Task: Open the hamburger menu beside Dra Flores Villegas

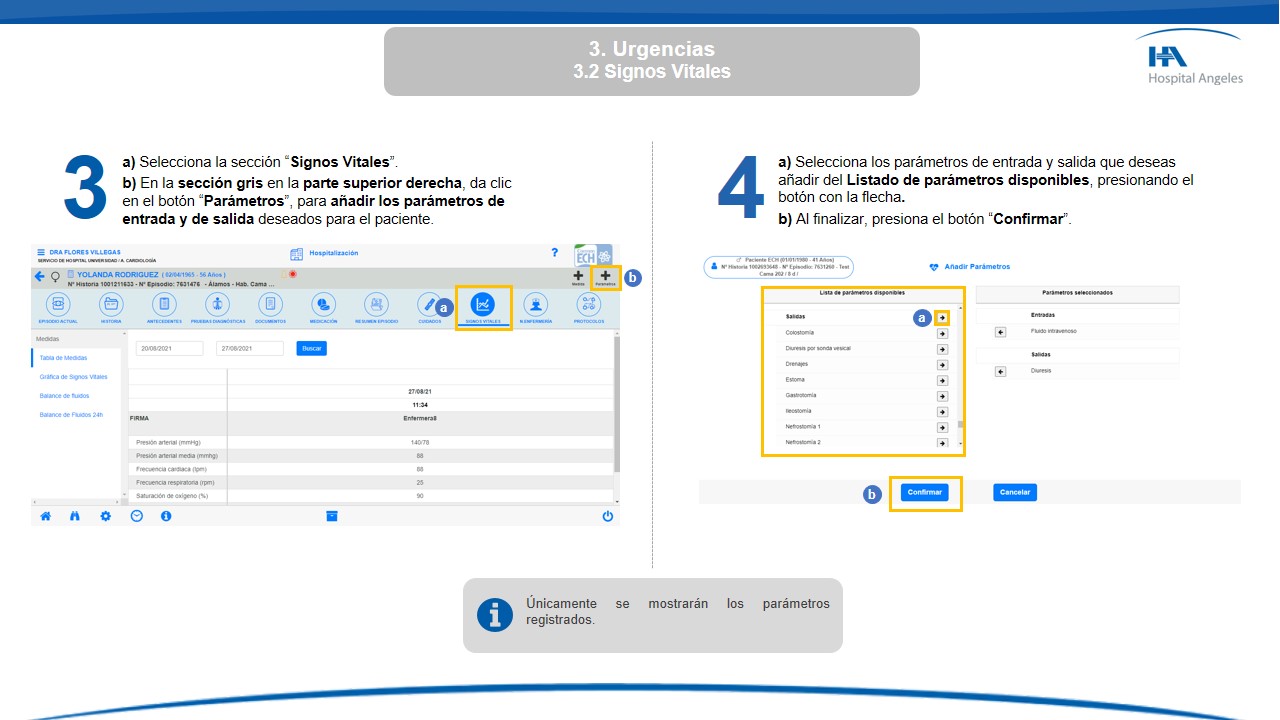Action: pos(41,252)
